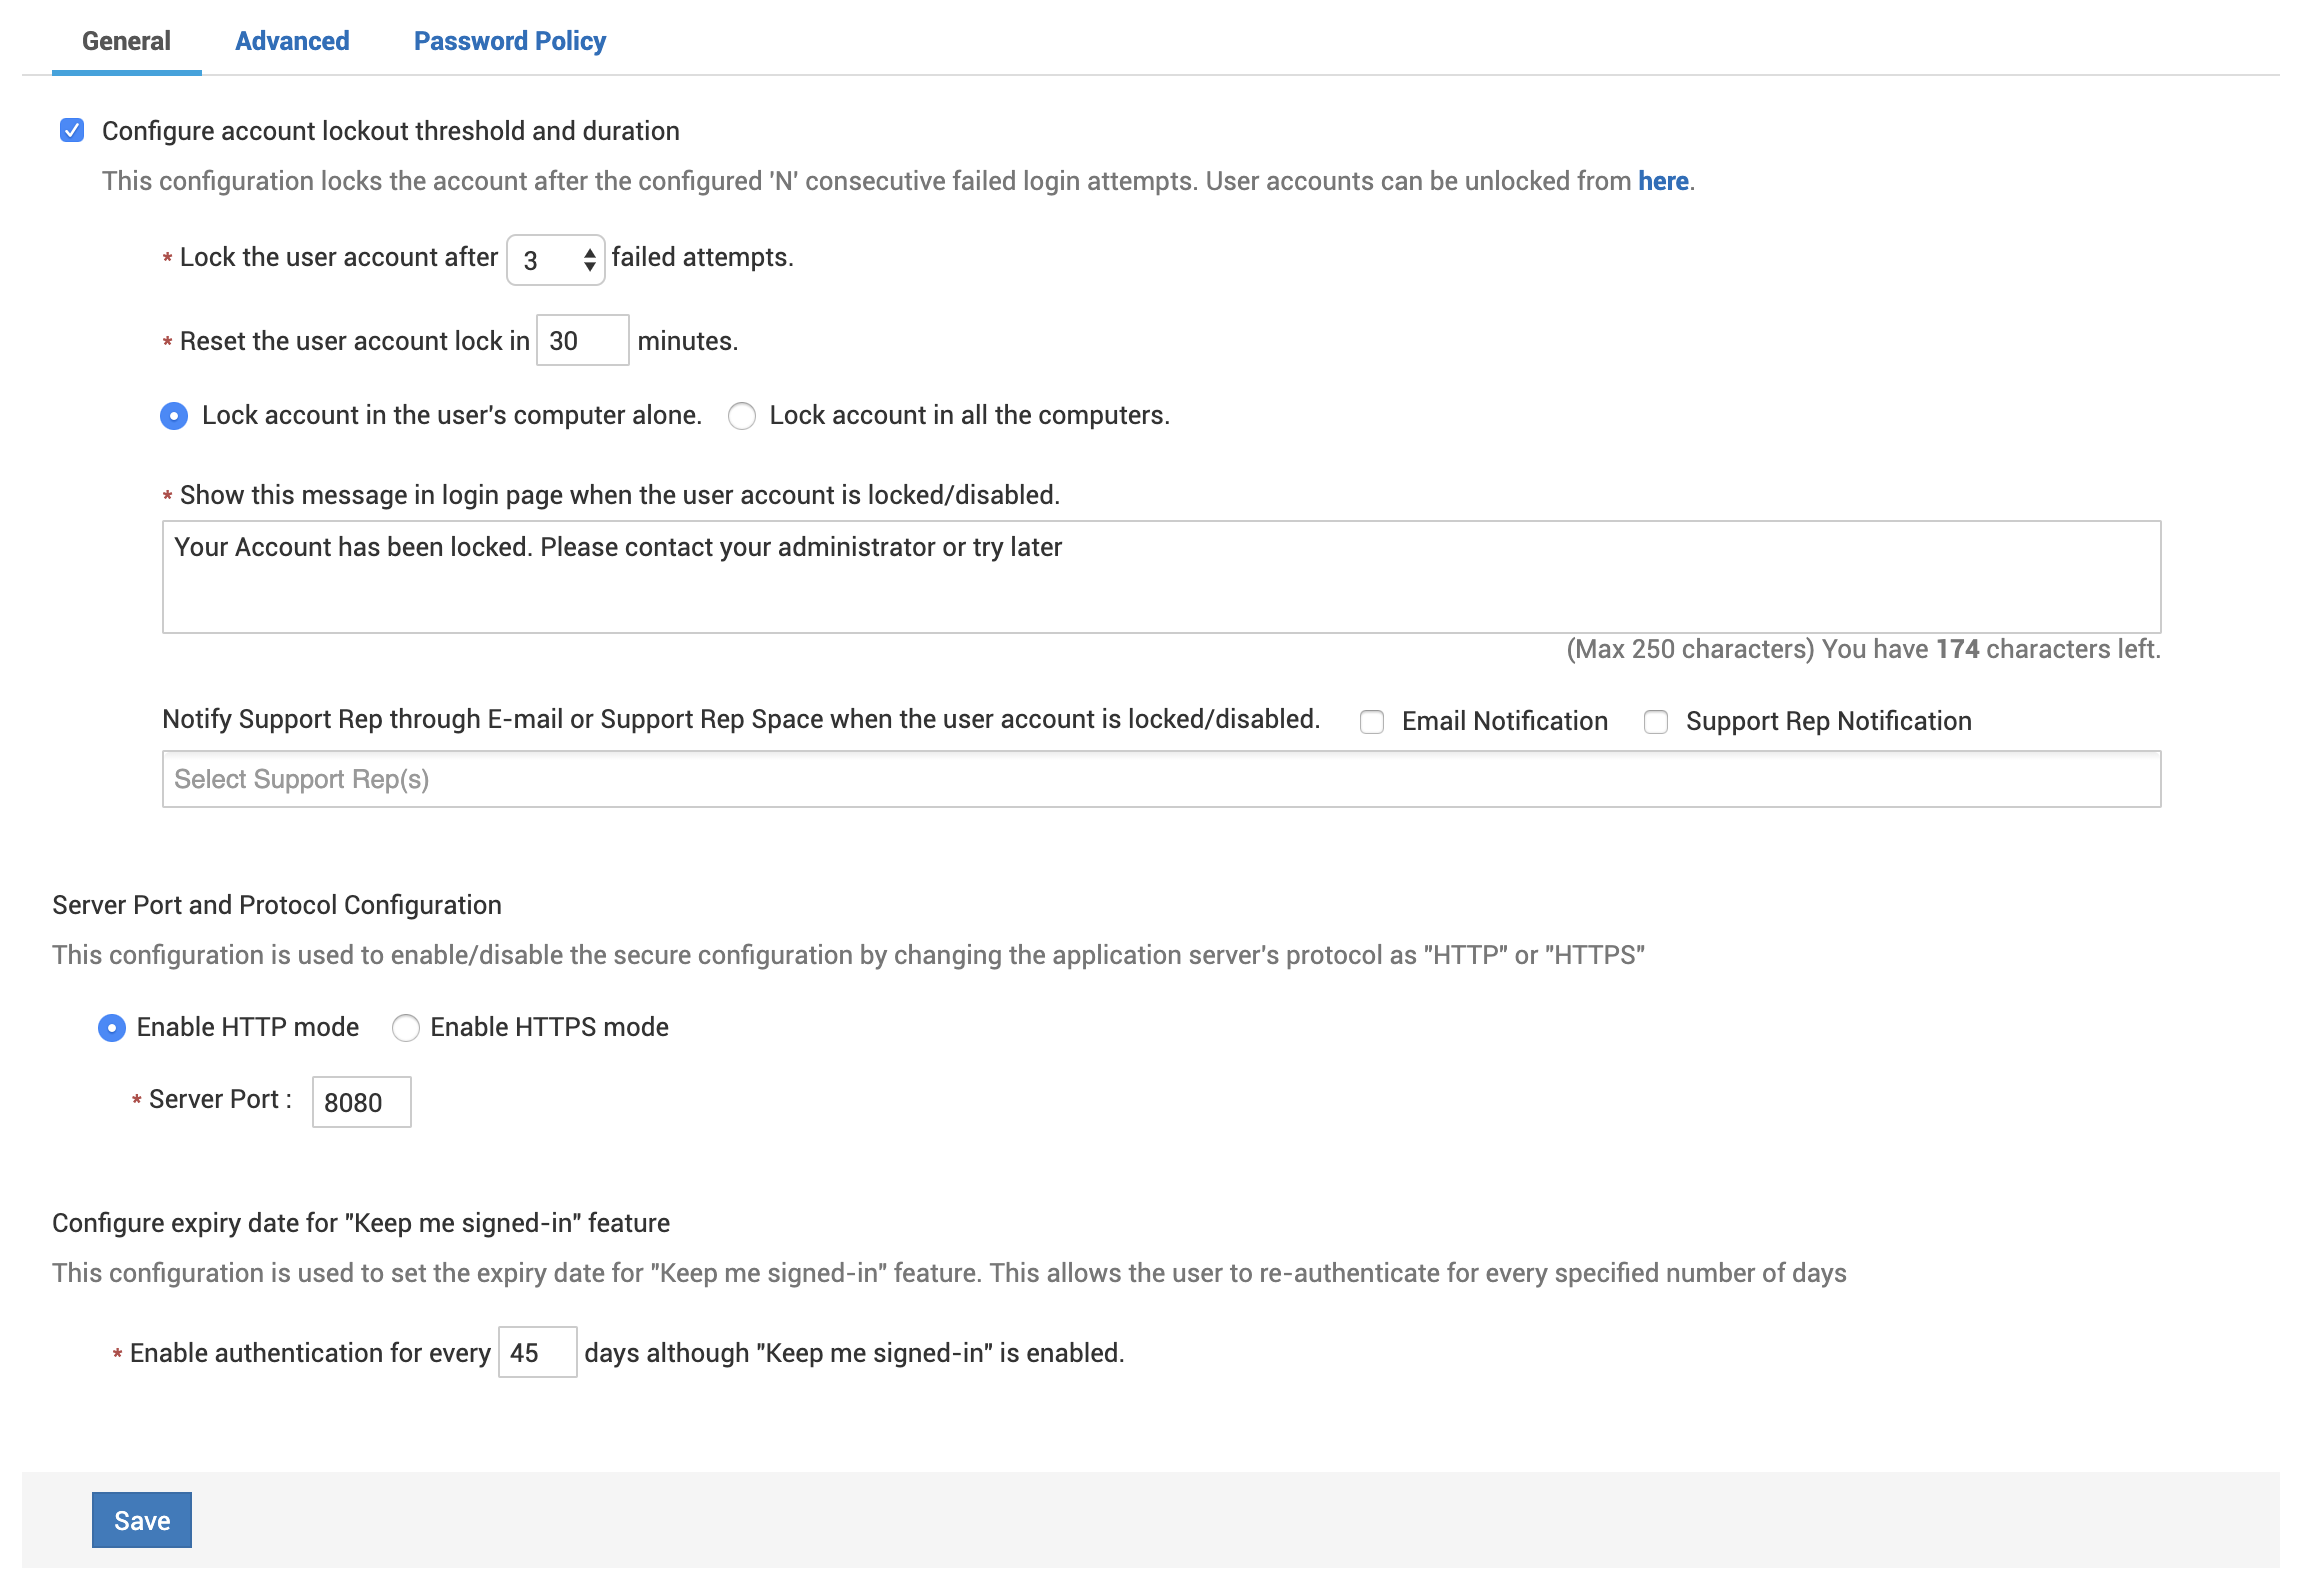
Task: Choose Lock account in all the computers
Action: [742, 416]
